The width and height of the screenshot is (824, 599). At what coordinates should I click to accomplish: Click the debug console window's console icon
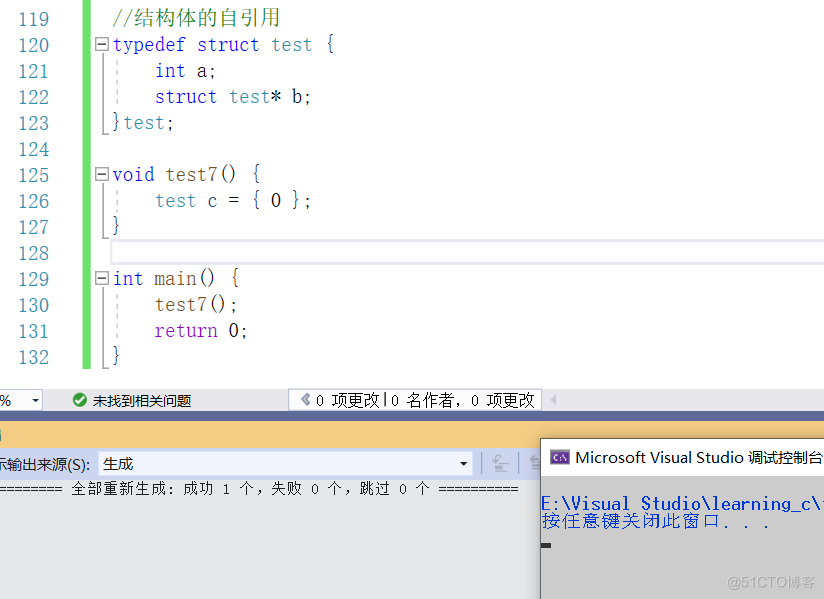click(x=559, y=457)
